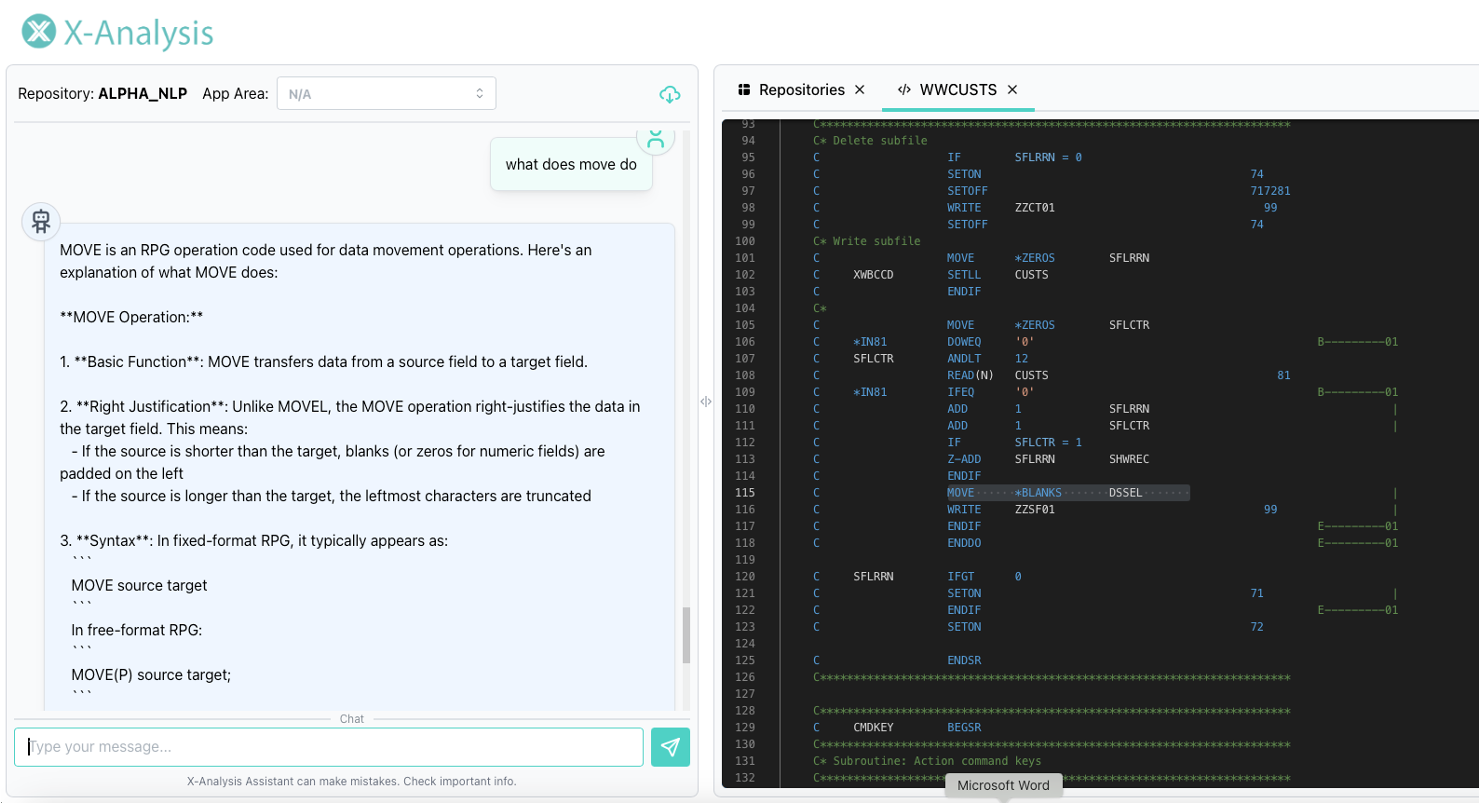The height and width of the screenshot is (804, 1480).
Task: Click XWBCCD on line 102
Action: coord(873,275)
